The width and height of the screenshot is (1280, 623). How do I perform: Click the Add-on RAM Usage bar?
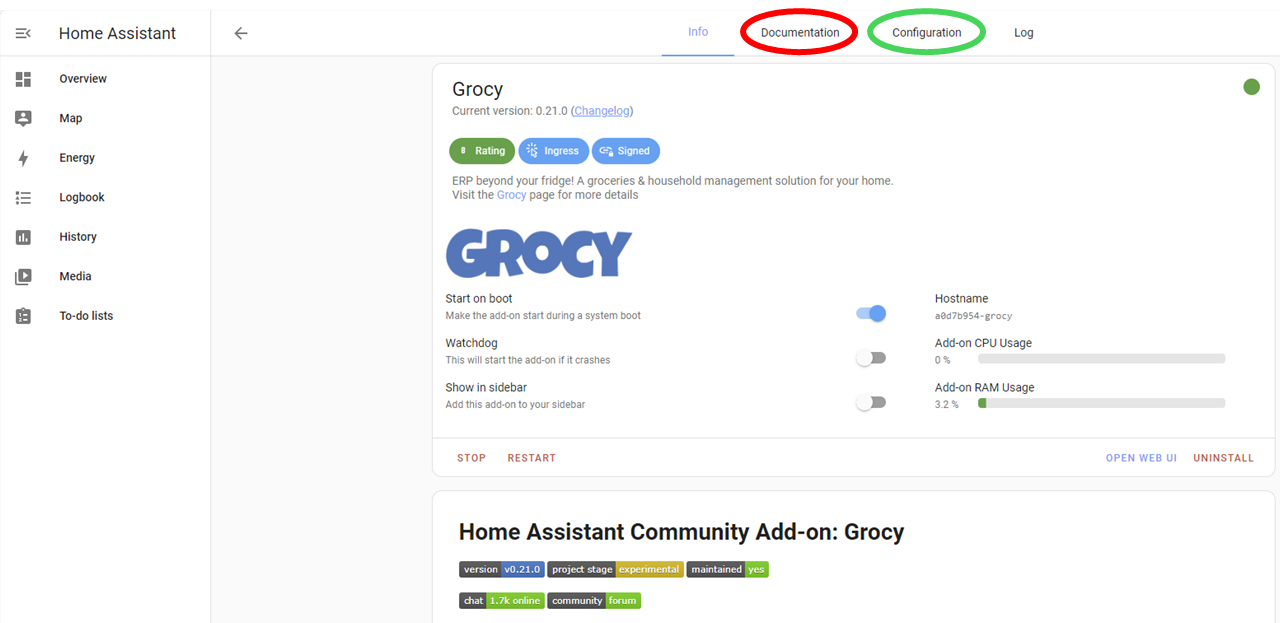1101,403
